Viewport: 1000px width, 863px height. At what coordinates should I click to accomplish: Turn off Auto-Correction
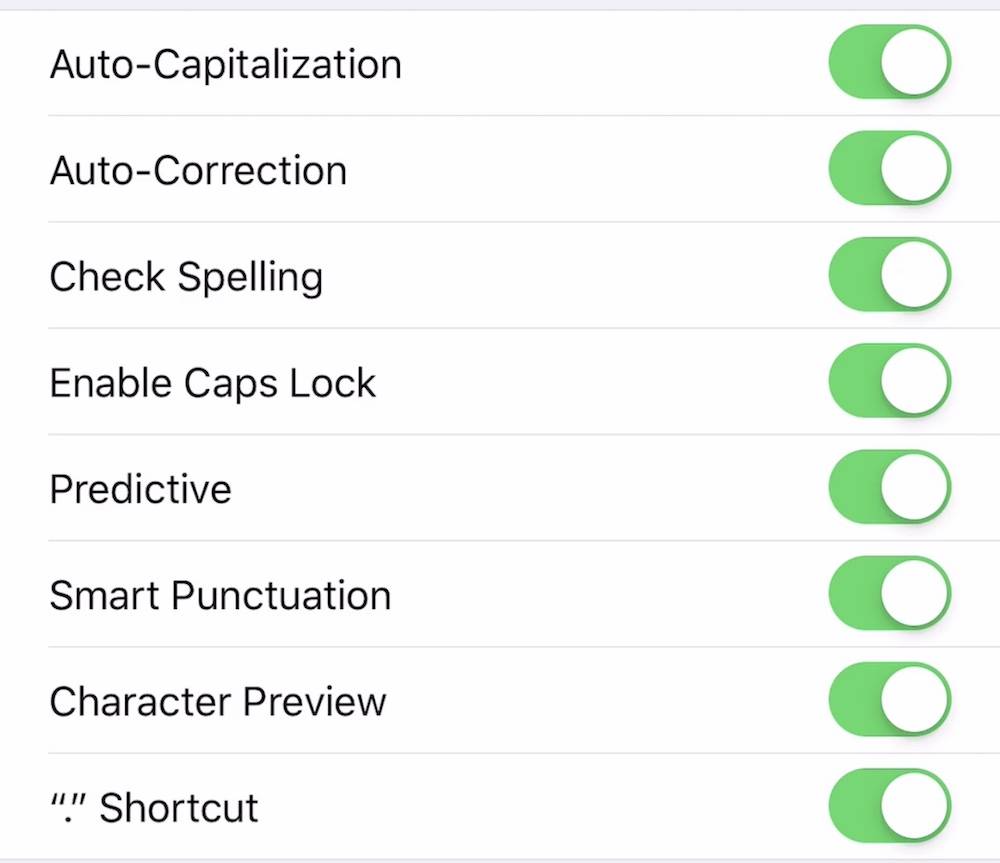pos(889,168)
